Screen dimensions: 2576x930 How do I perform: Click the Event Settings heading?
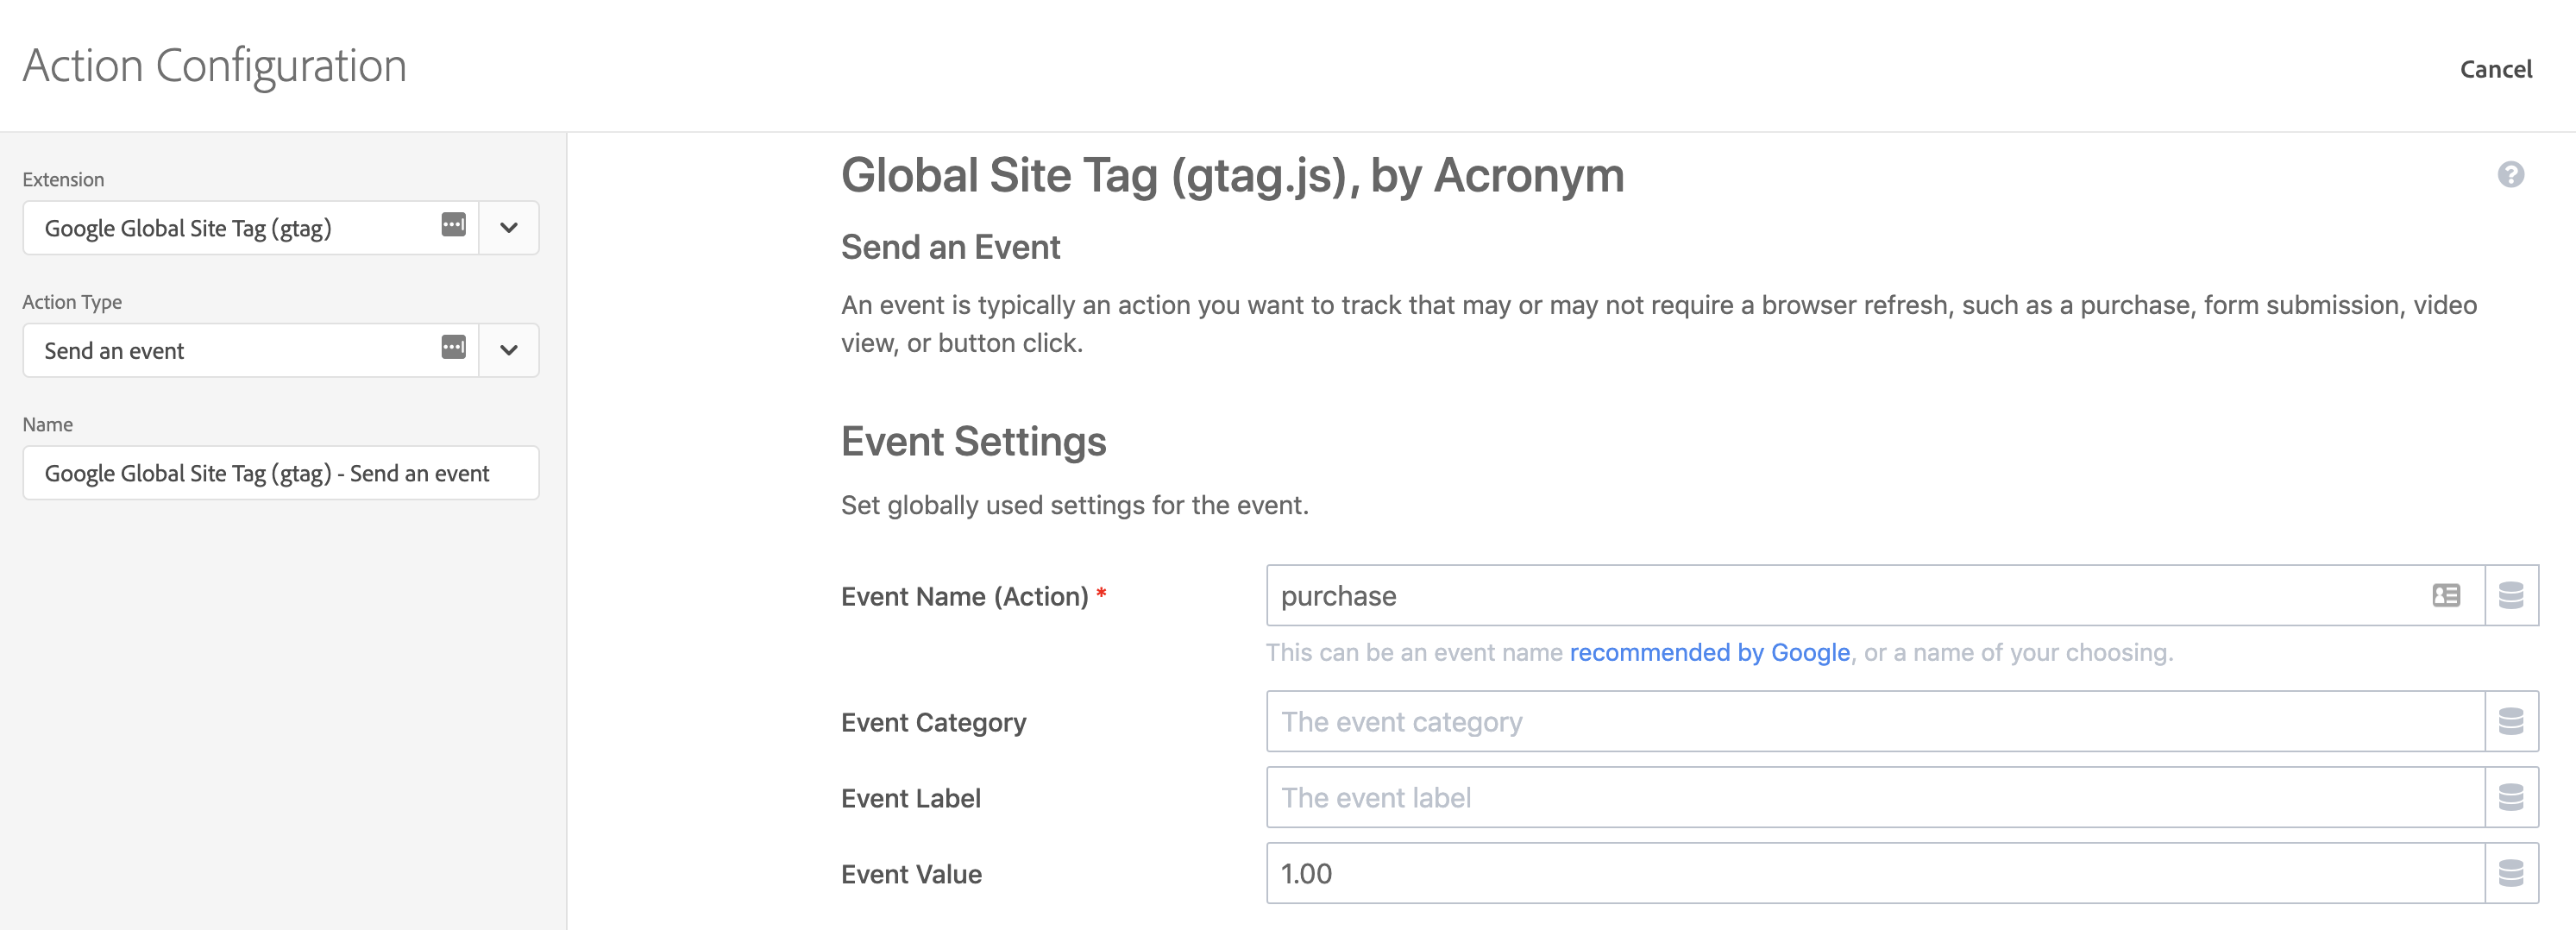[x=973, y=442]
